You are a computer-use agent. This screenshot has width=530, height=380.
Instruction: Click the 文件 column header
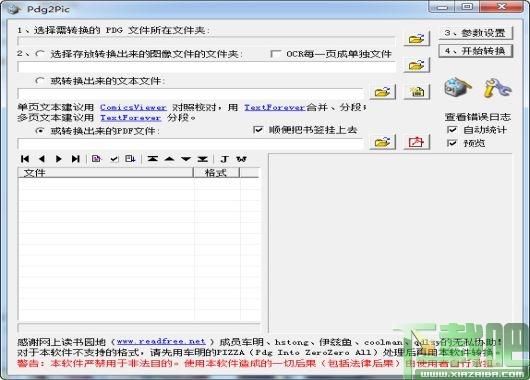105,173
